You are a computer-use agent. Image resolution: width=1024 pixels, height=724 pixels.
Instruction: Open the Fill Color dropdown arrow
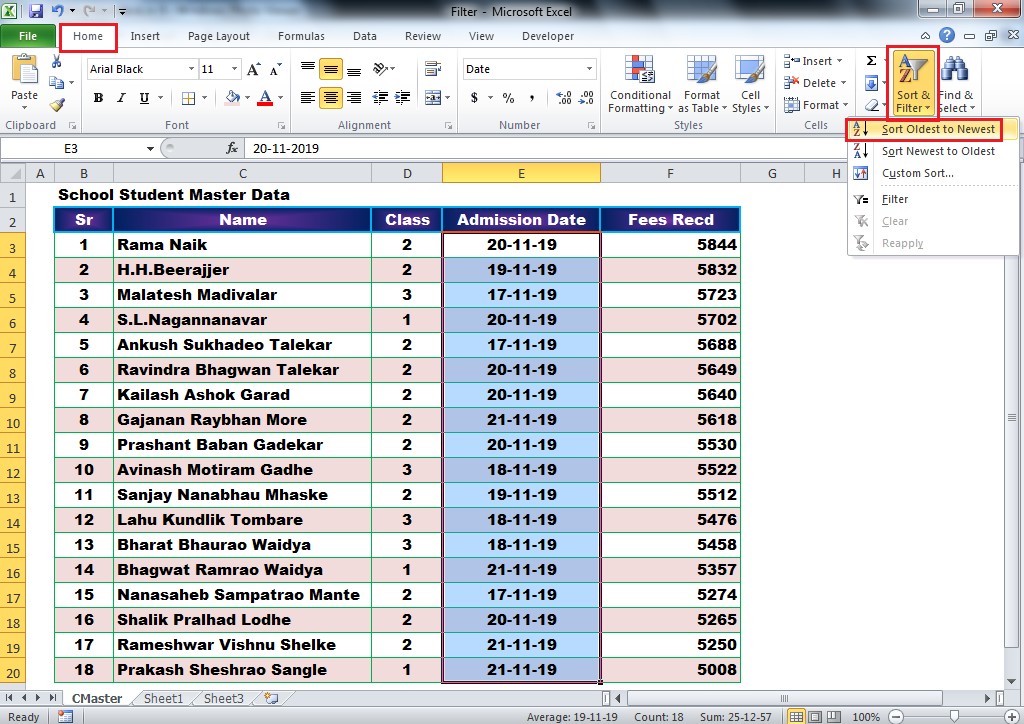(247, 95)
